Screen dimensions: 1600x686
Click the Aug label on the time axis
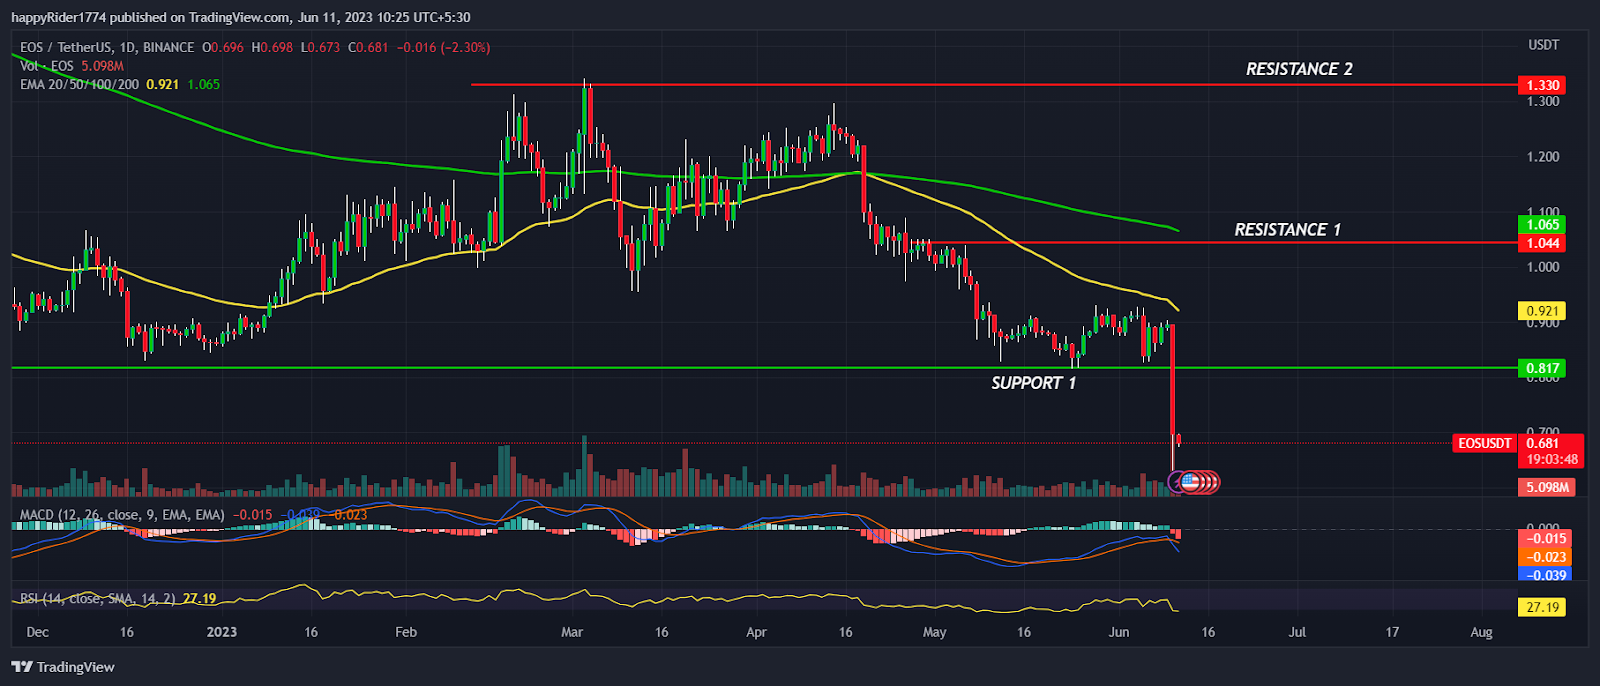[1481, 632]
